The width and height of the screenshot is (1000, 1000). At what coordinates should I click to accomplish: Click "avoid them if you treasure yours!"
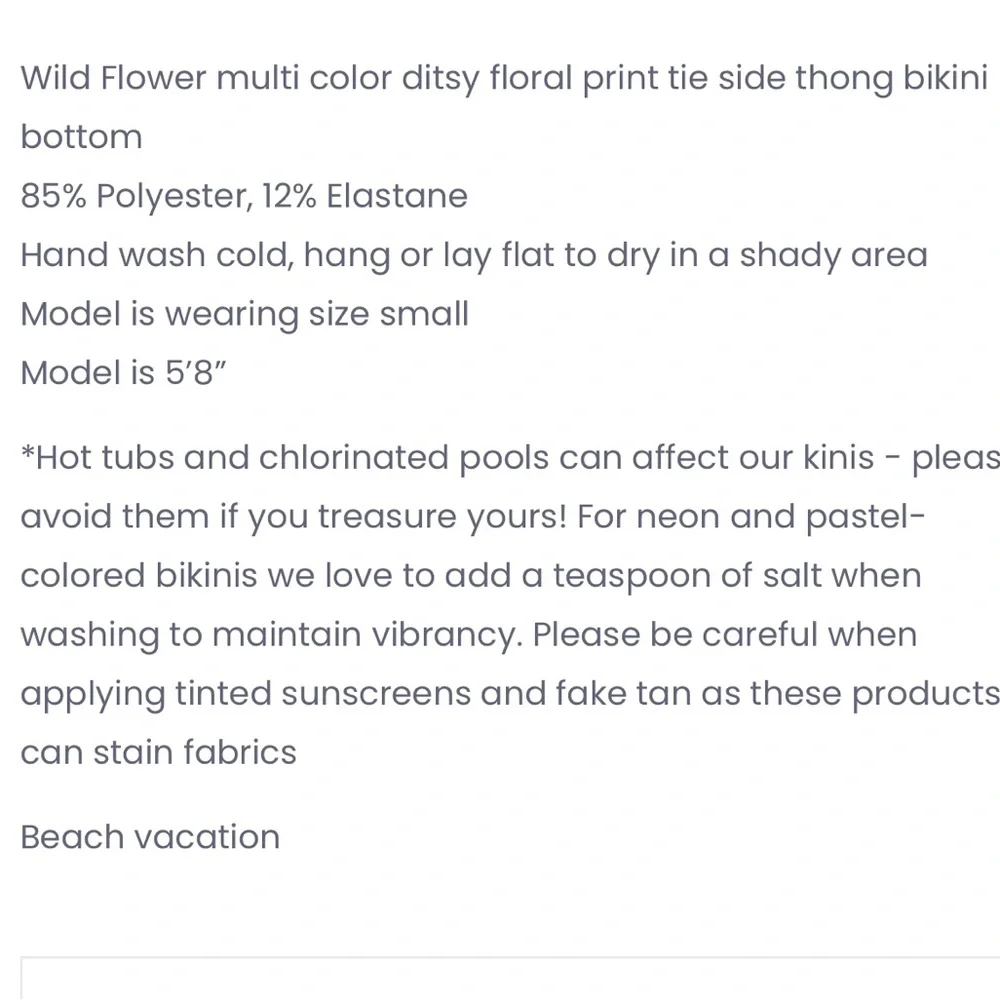click(x=293, y=517)
